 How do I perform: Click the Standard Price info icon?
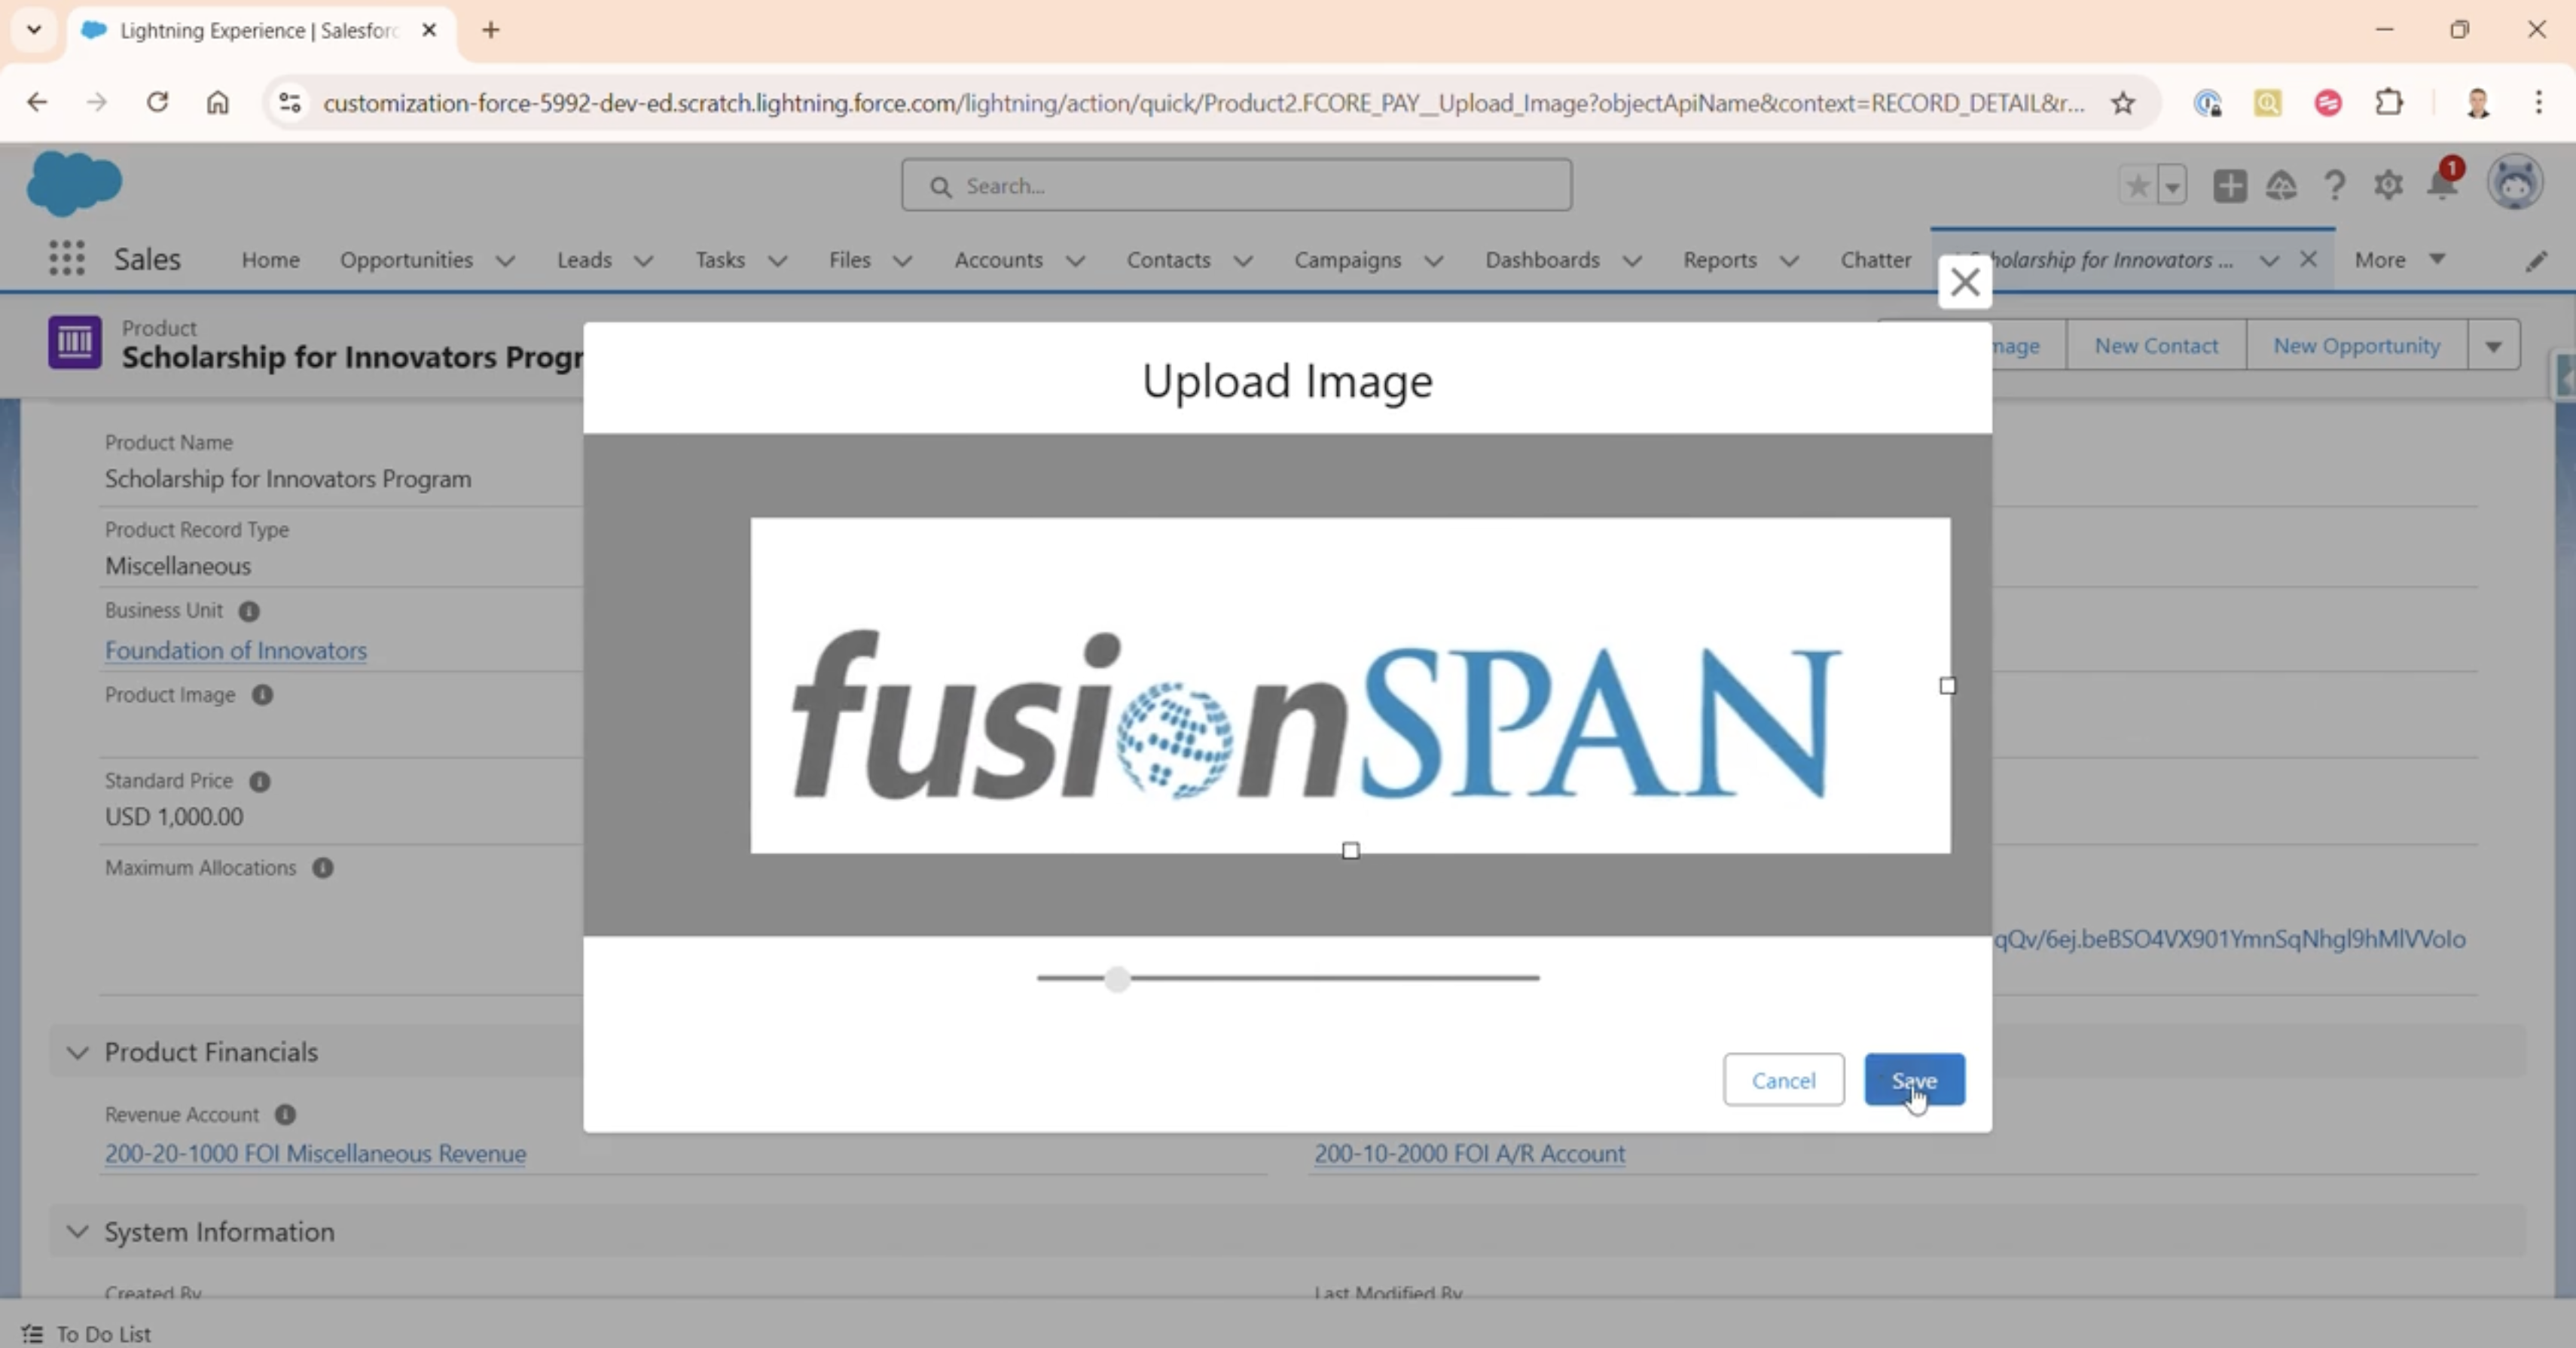260,781
